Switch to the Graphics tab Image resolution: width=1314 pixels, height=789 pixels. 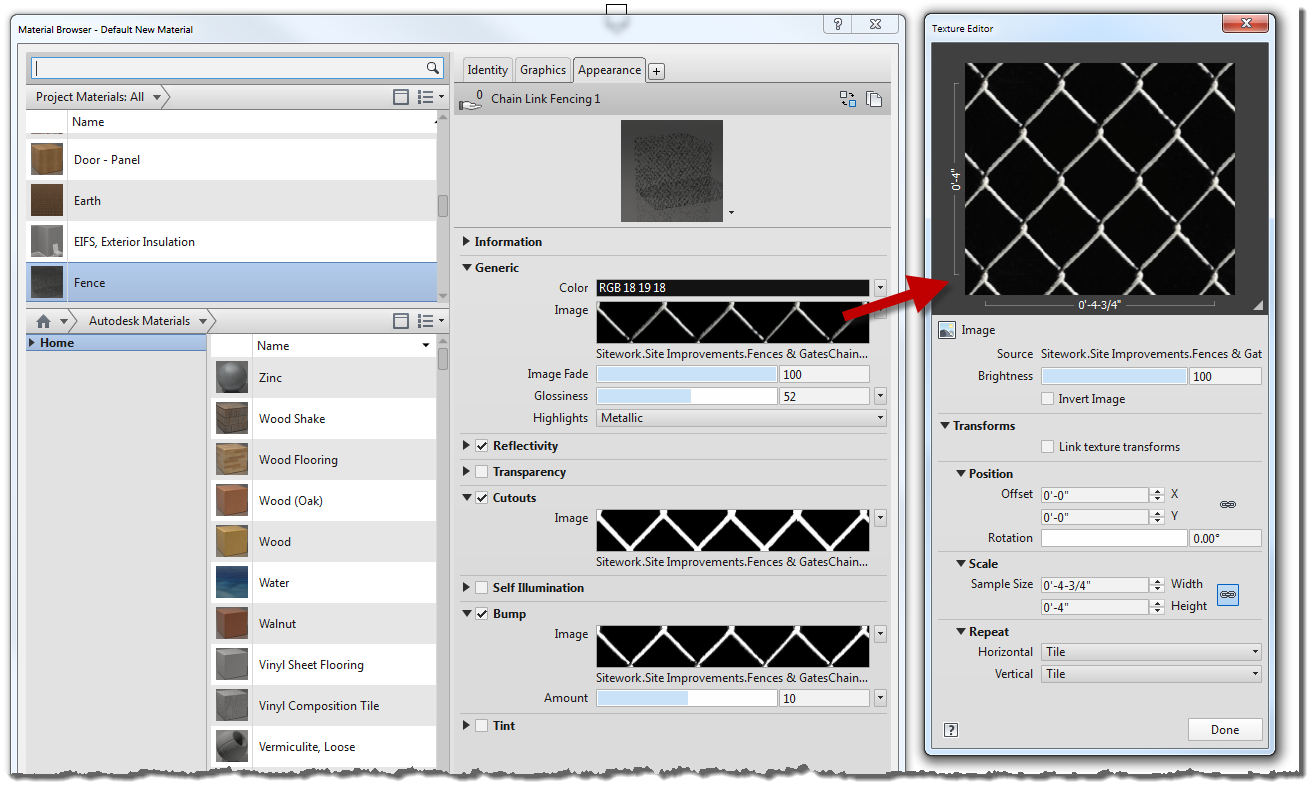tap(543, 70)
